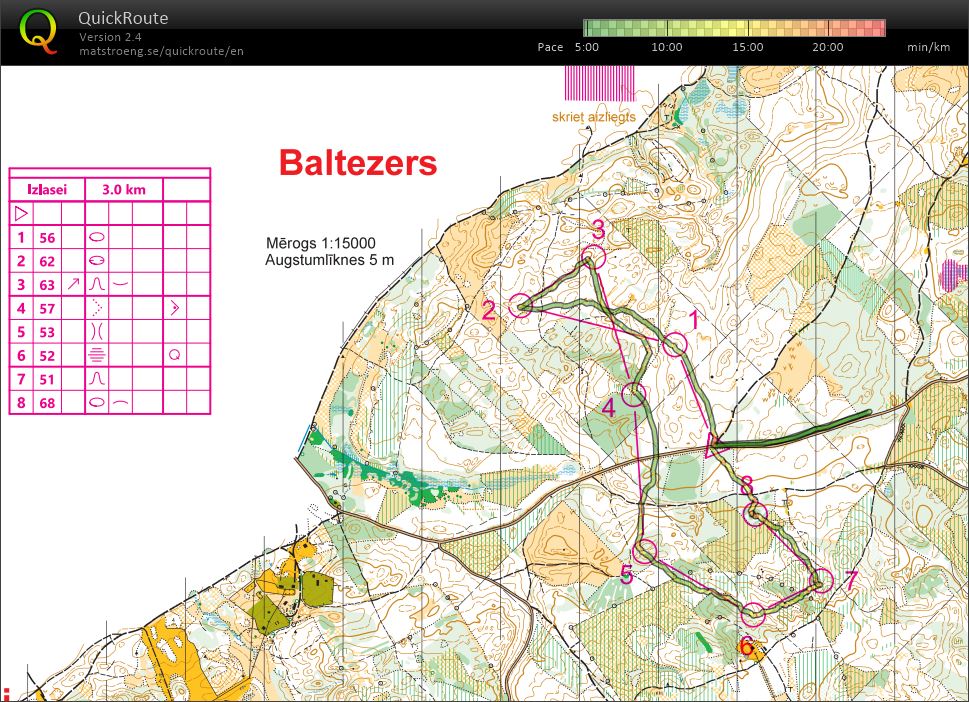The width and height of the screenshot is (969, 702).
Task: Click the QuickRoute Q logo
Action: tap(38, 28)
